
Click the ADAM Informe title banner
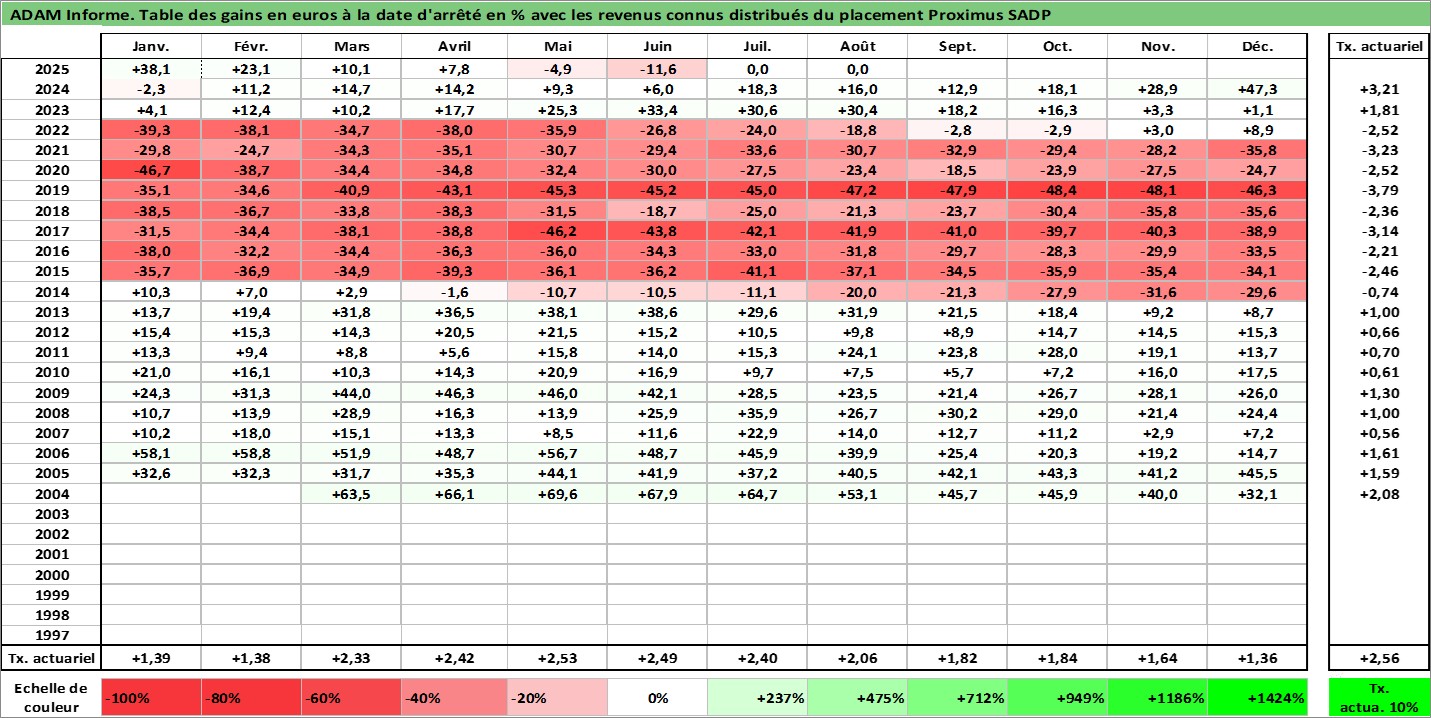coord(715,15)
